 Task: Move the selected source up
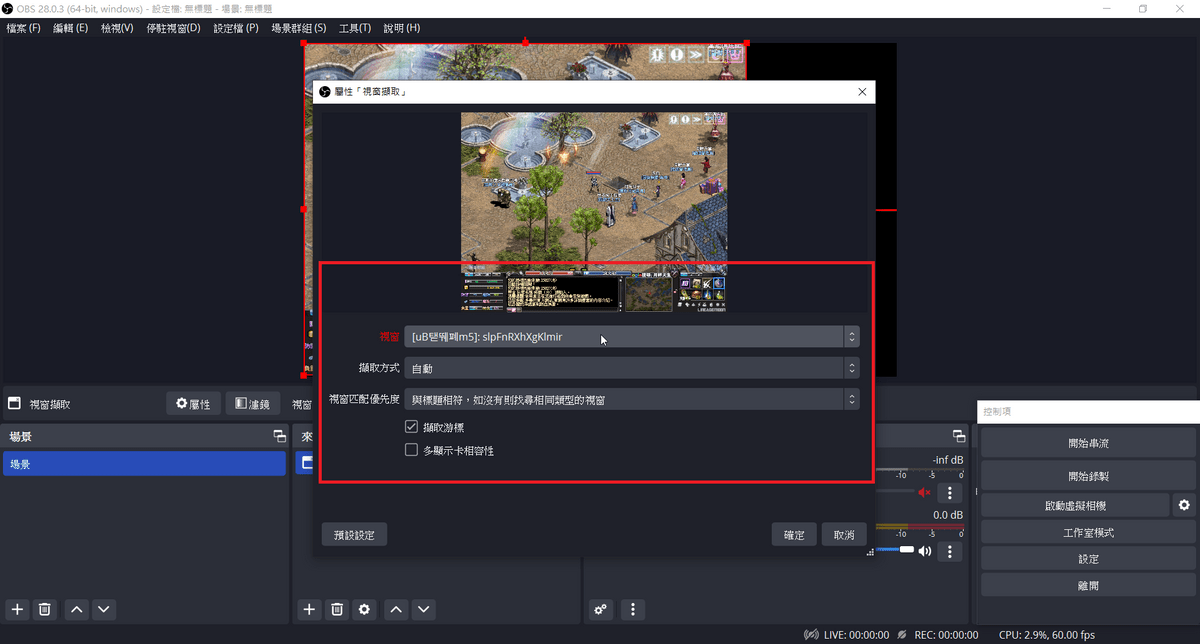coord(397,609)
